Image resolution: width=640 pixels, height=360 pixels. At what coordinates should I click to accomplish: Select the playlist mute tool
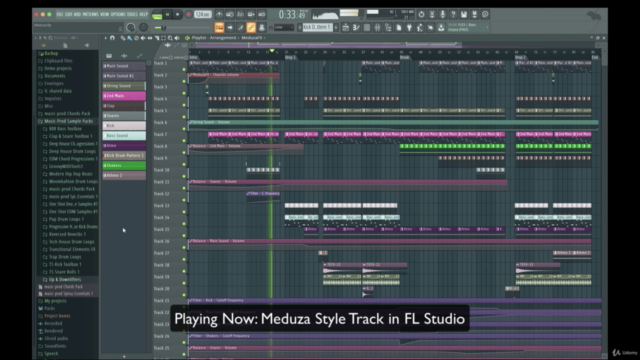coord(143,38)
